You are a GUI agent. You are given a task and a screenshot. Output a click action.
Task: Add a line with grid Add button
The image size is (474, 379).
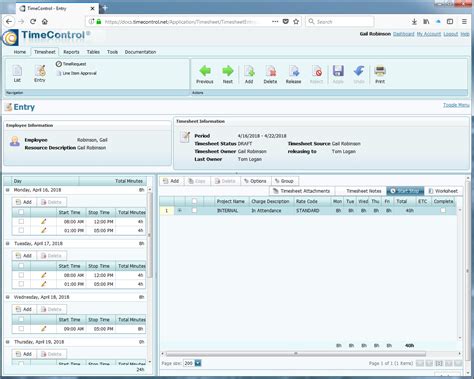(171, 181)
